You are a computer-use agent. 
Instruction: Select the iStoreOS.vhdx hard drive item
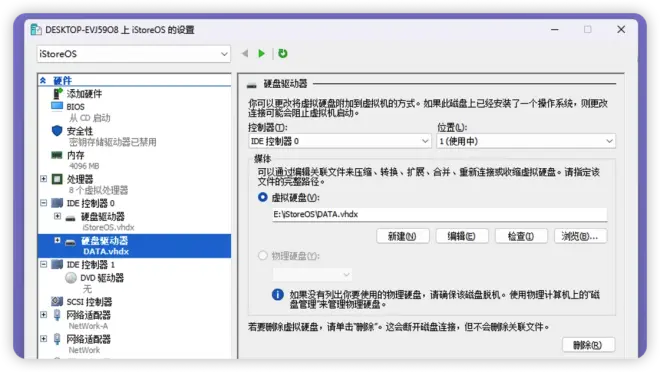click(x=103, y=221)
